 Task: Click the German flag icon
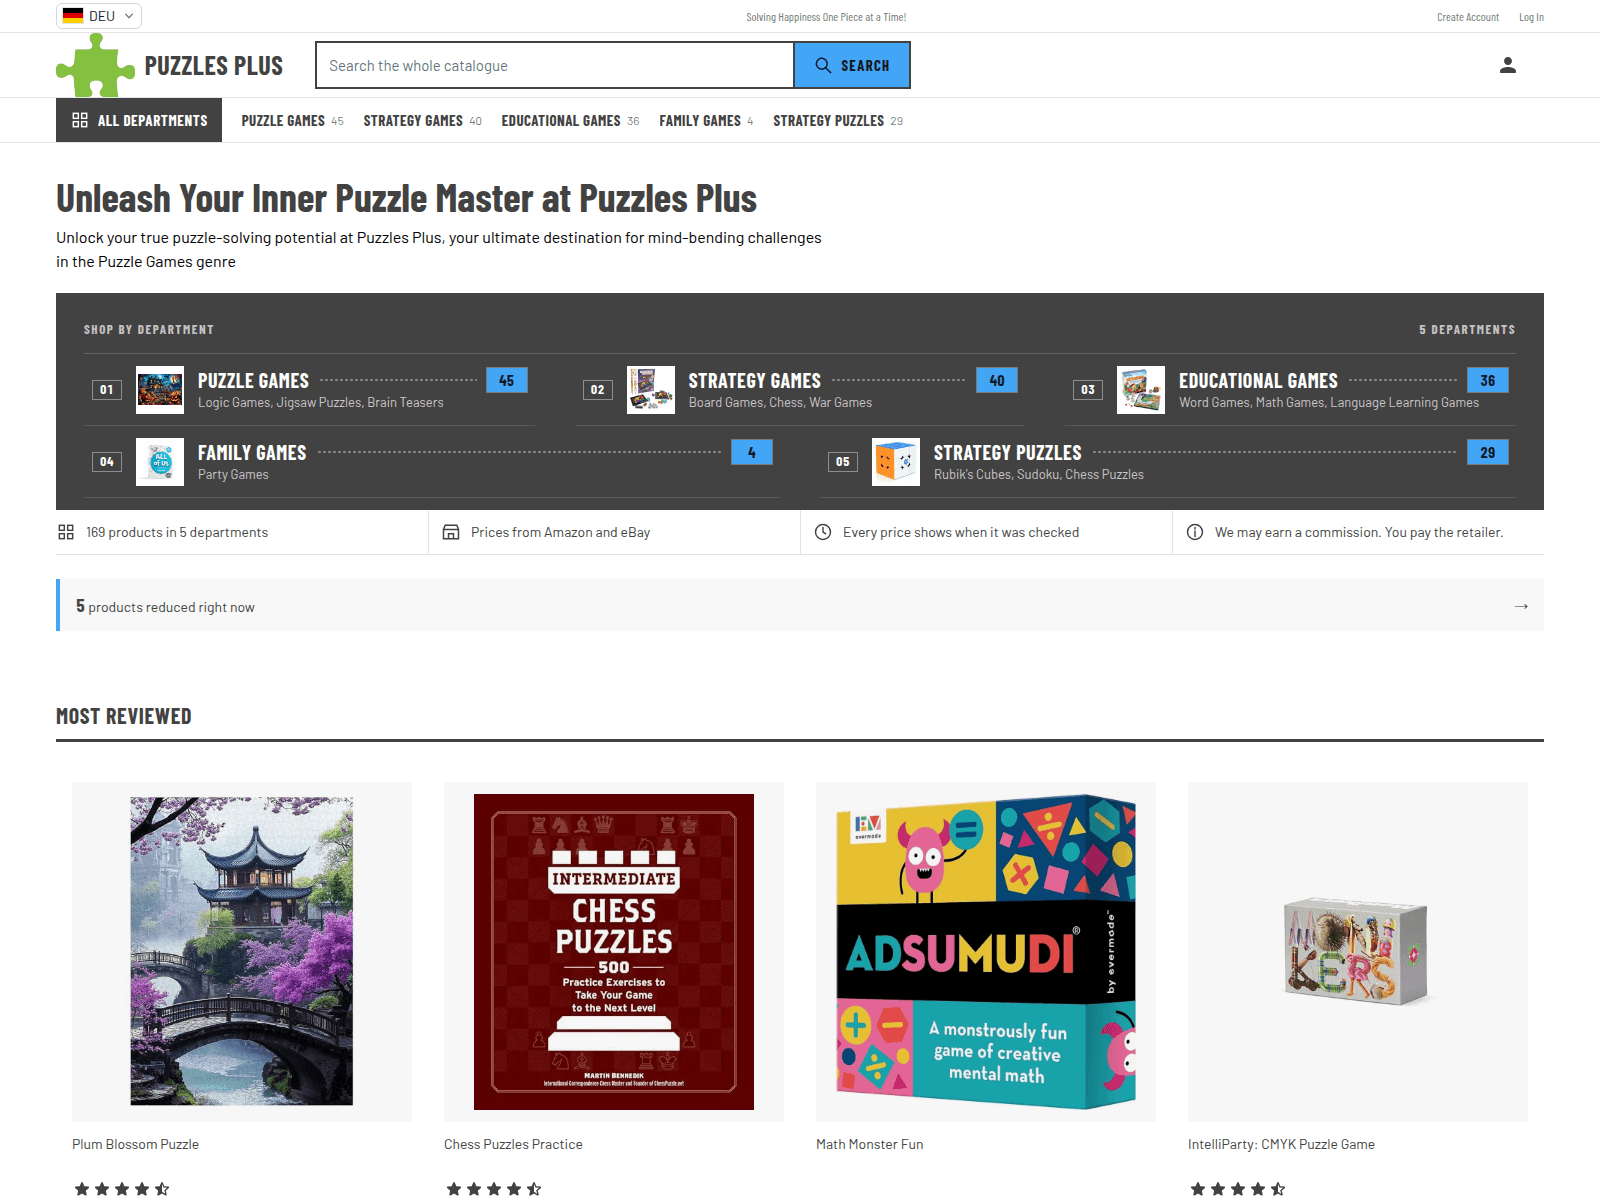click(73, 16)
